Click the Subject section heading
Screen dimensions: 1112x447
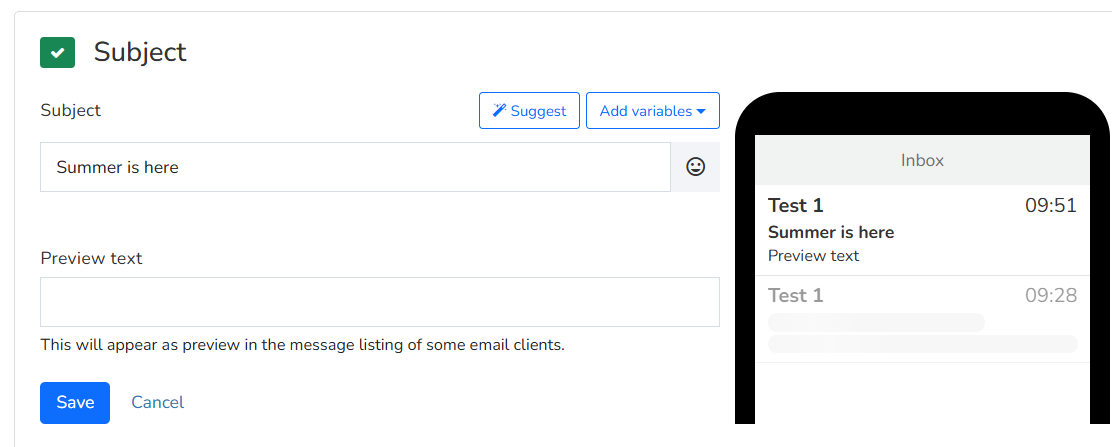click(x=140, y=52)
